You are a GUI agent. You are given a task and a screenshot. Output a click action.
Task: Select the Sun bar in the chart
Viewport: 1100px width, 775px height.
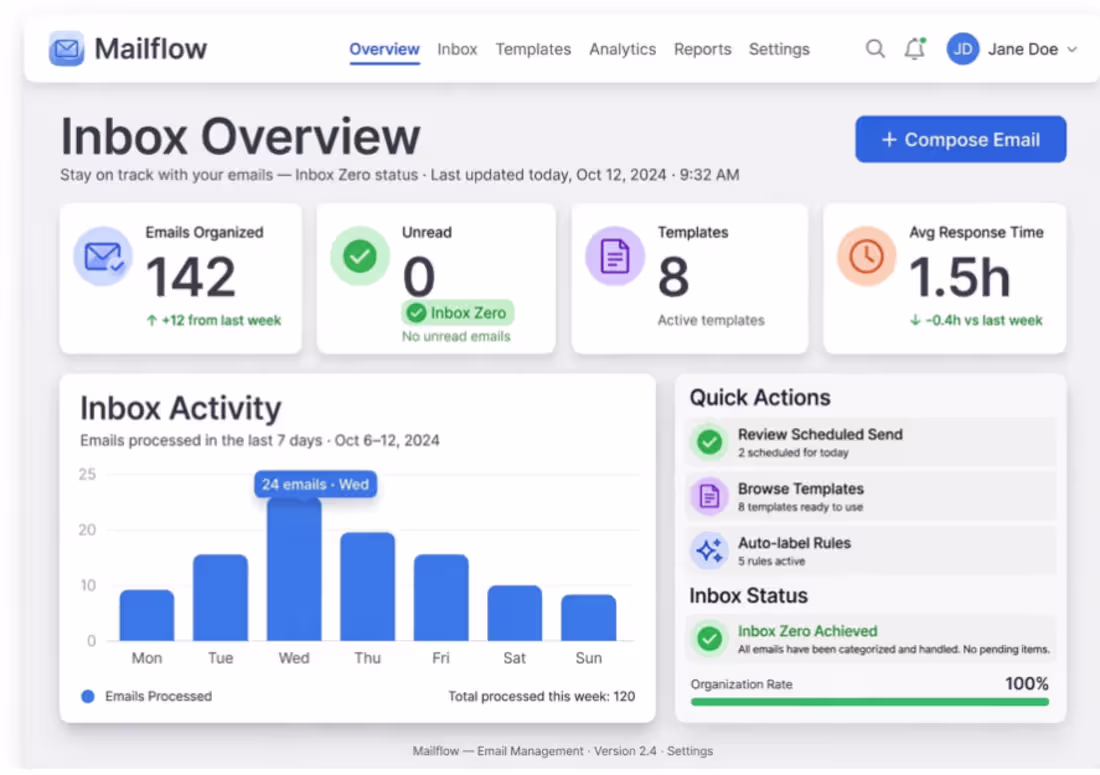click(589, 617)
